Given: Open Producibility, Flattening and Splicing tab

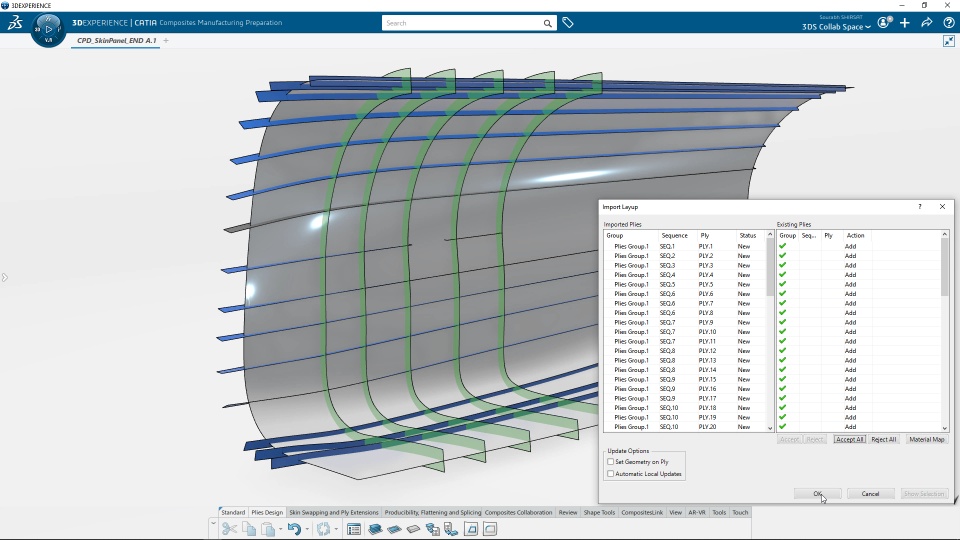Looking at the screenshot, I should [433, 512].
